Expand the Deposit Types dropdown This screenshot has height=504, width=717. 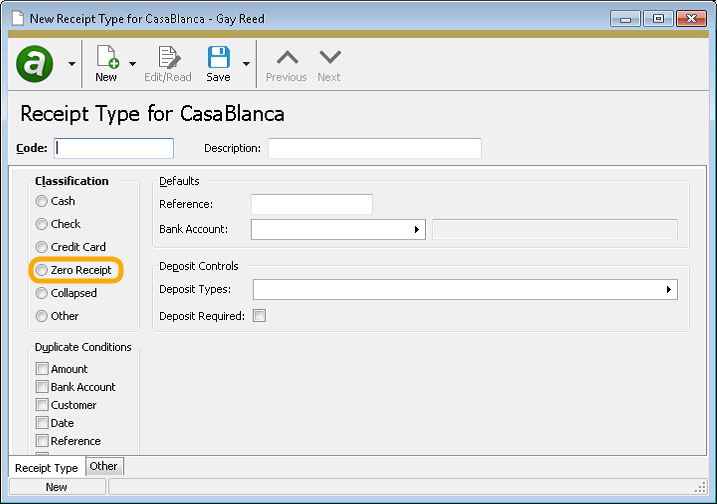tap(668, 290)
